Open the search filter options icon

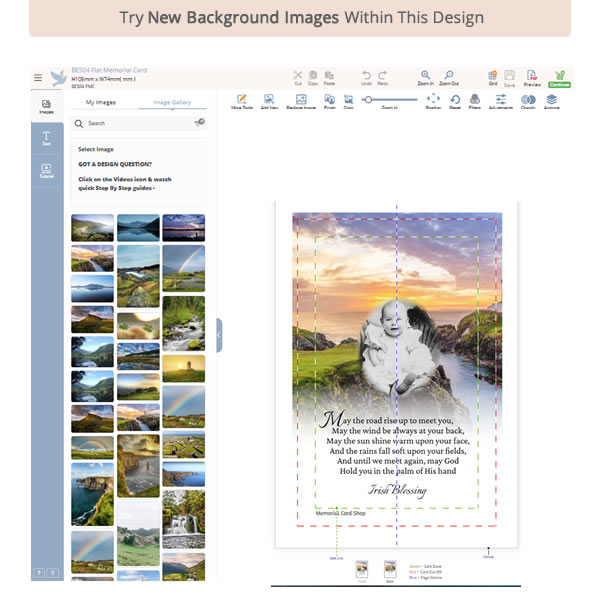click(x=199, y=122)
